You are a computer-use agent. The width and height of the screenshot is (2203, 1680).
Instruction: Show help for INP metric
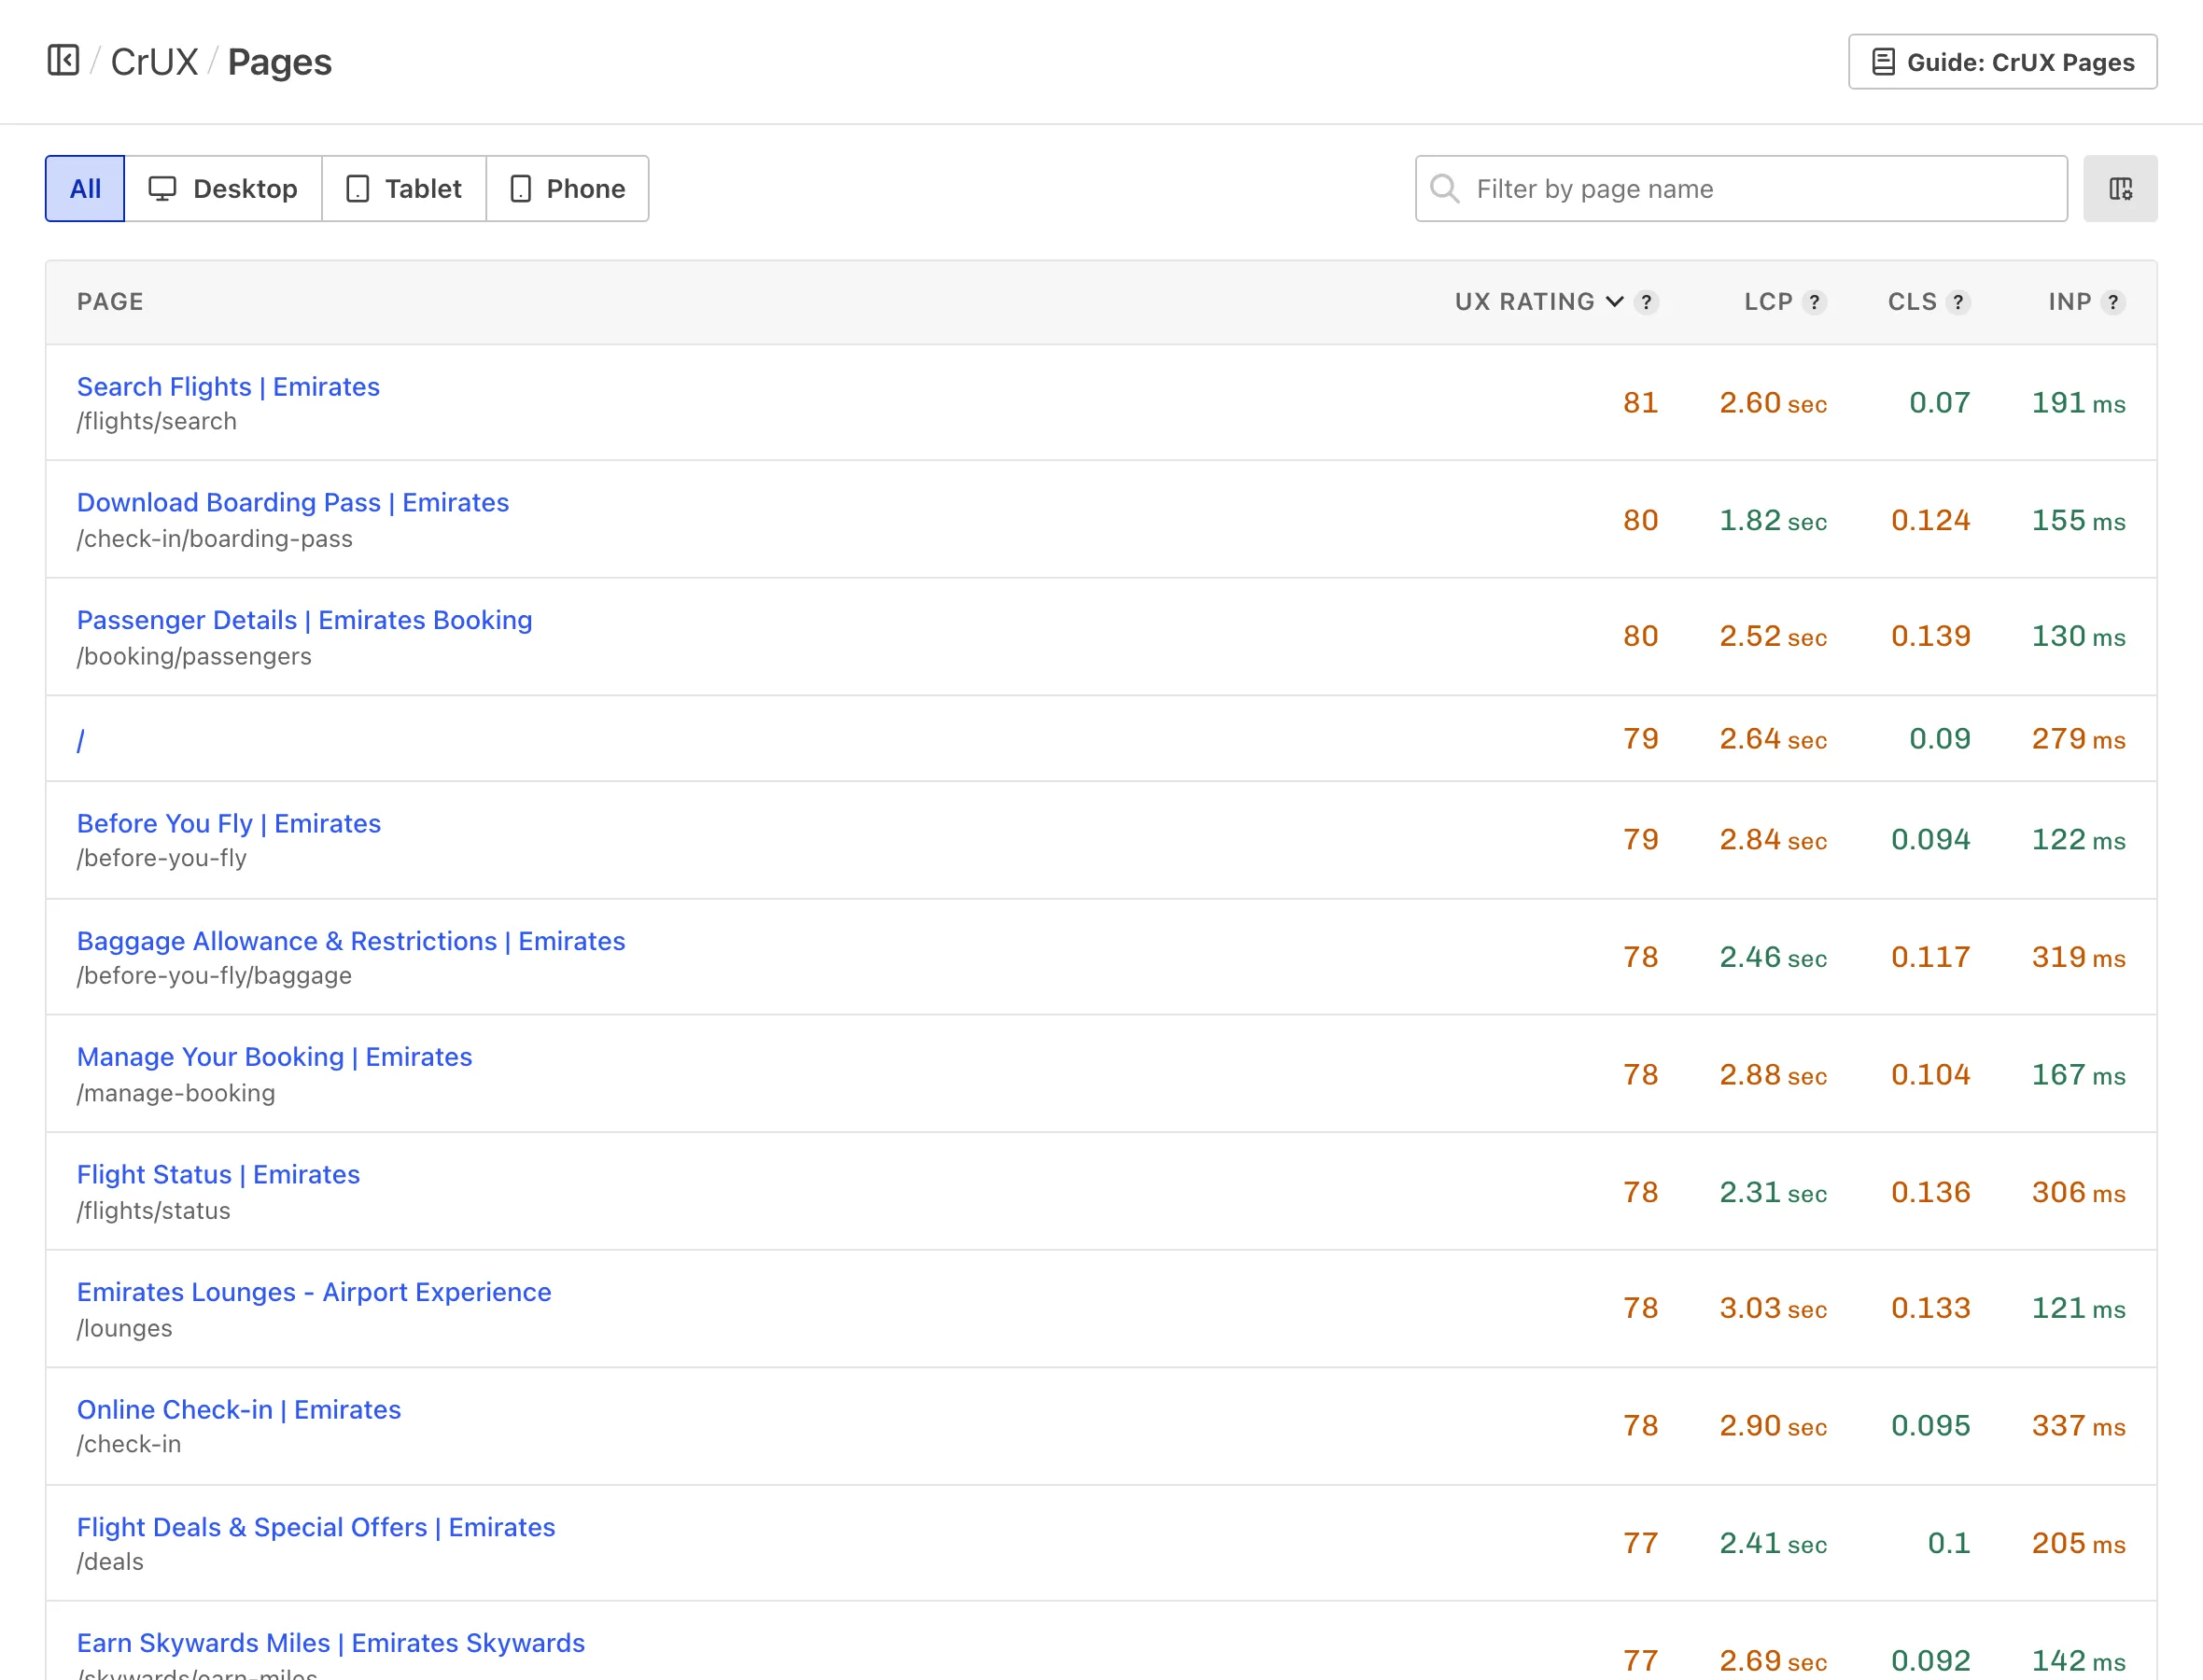coord(2113,301)
